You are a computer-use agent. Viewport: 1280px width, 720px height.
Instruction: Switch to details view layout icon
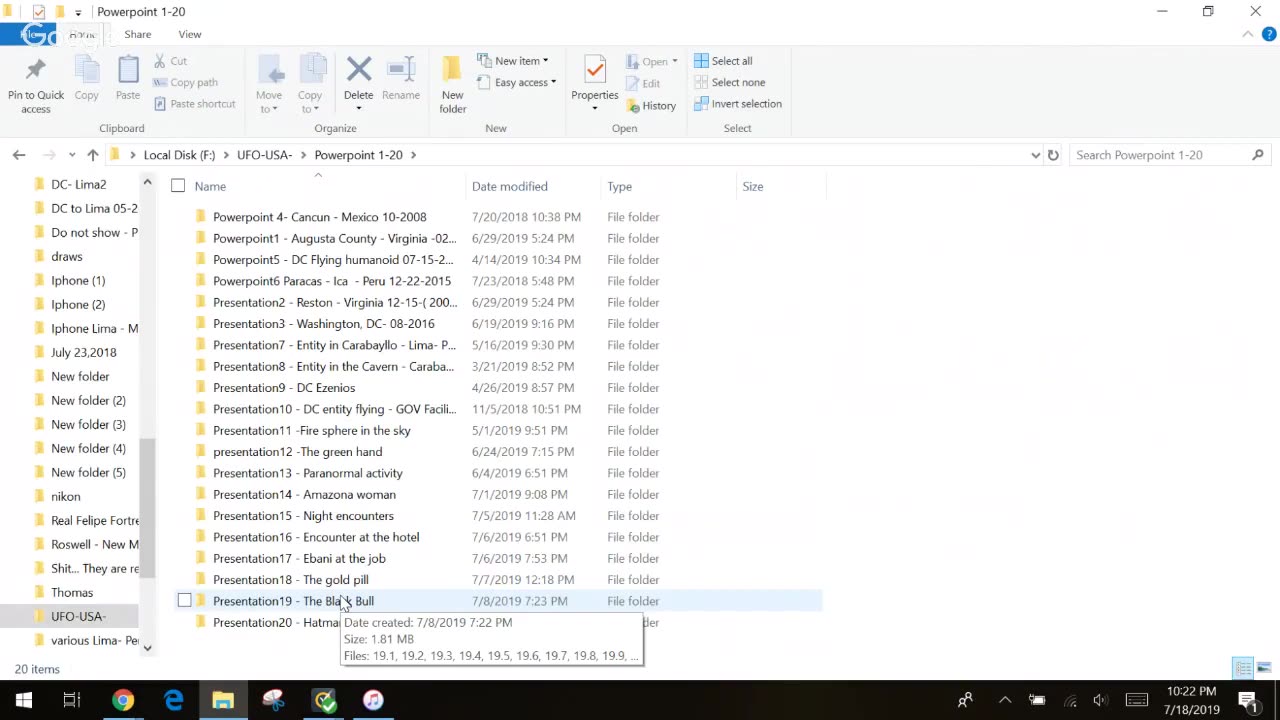coord(1243,668)
